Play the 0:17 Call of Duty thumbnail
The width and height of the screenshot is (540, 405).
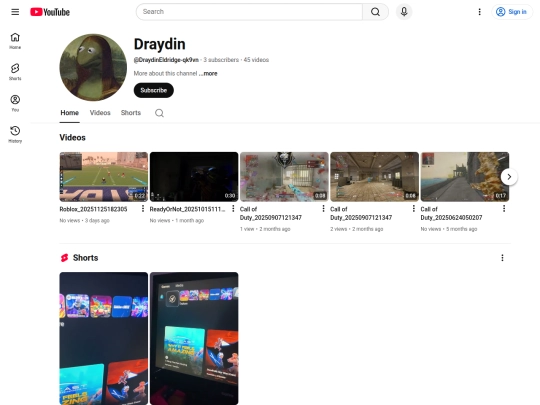[465, 177]
